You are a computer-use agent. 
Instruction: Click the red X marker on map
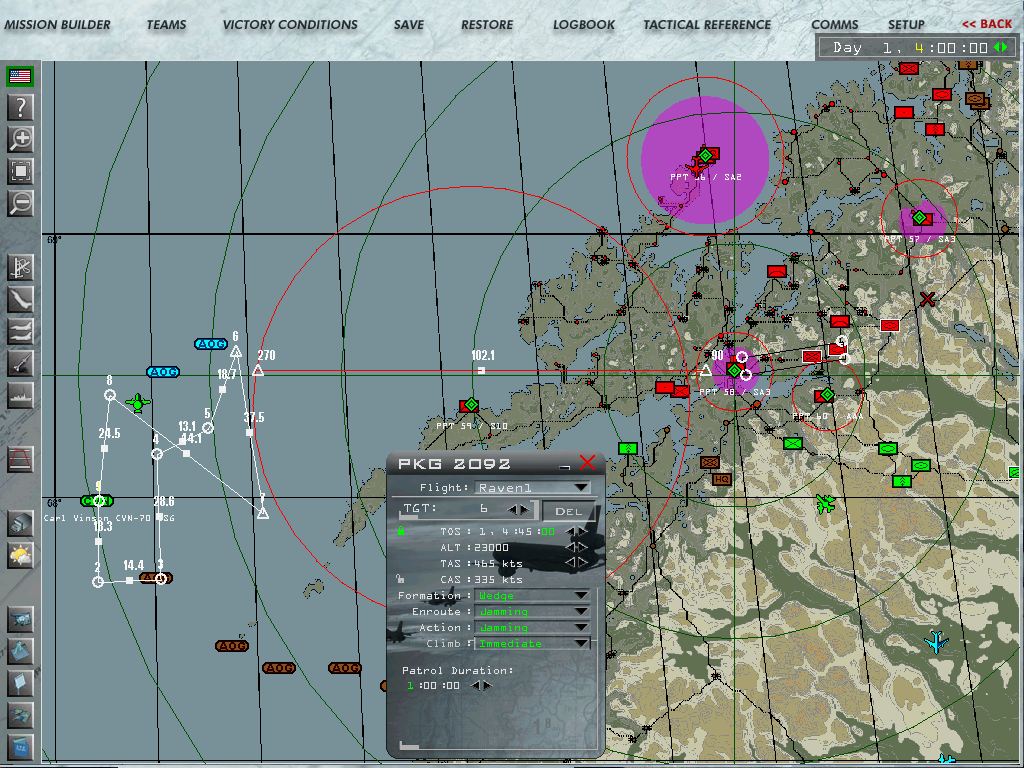point(927,299)
